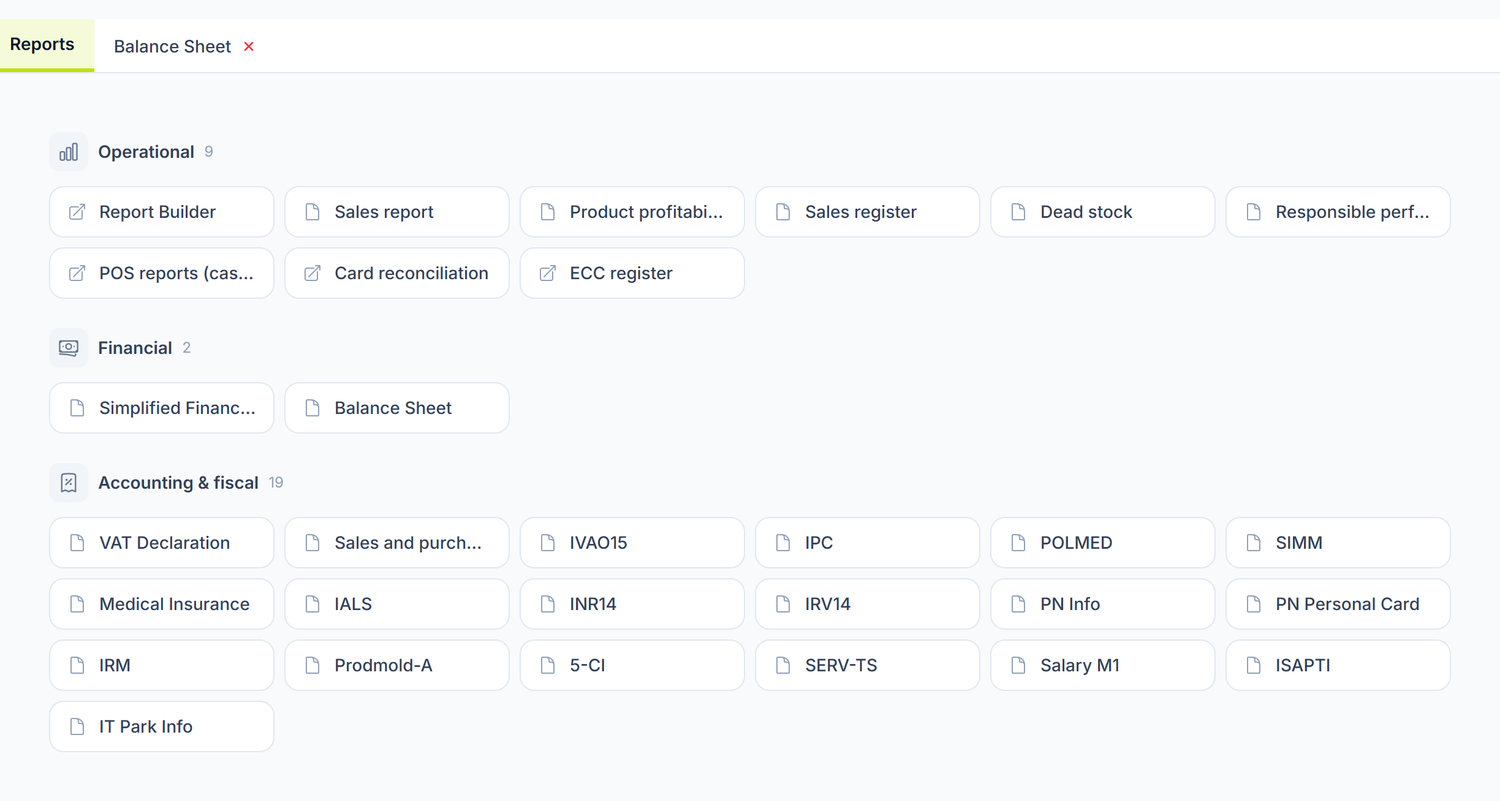Image resolution: width=1500 pixels, height=801 pixels.
Task: Open the Balance Sheet tab
Action: (172, 47)
